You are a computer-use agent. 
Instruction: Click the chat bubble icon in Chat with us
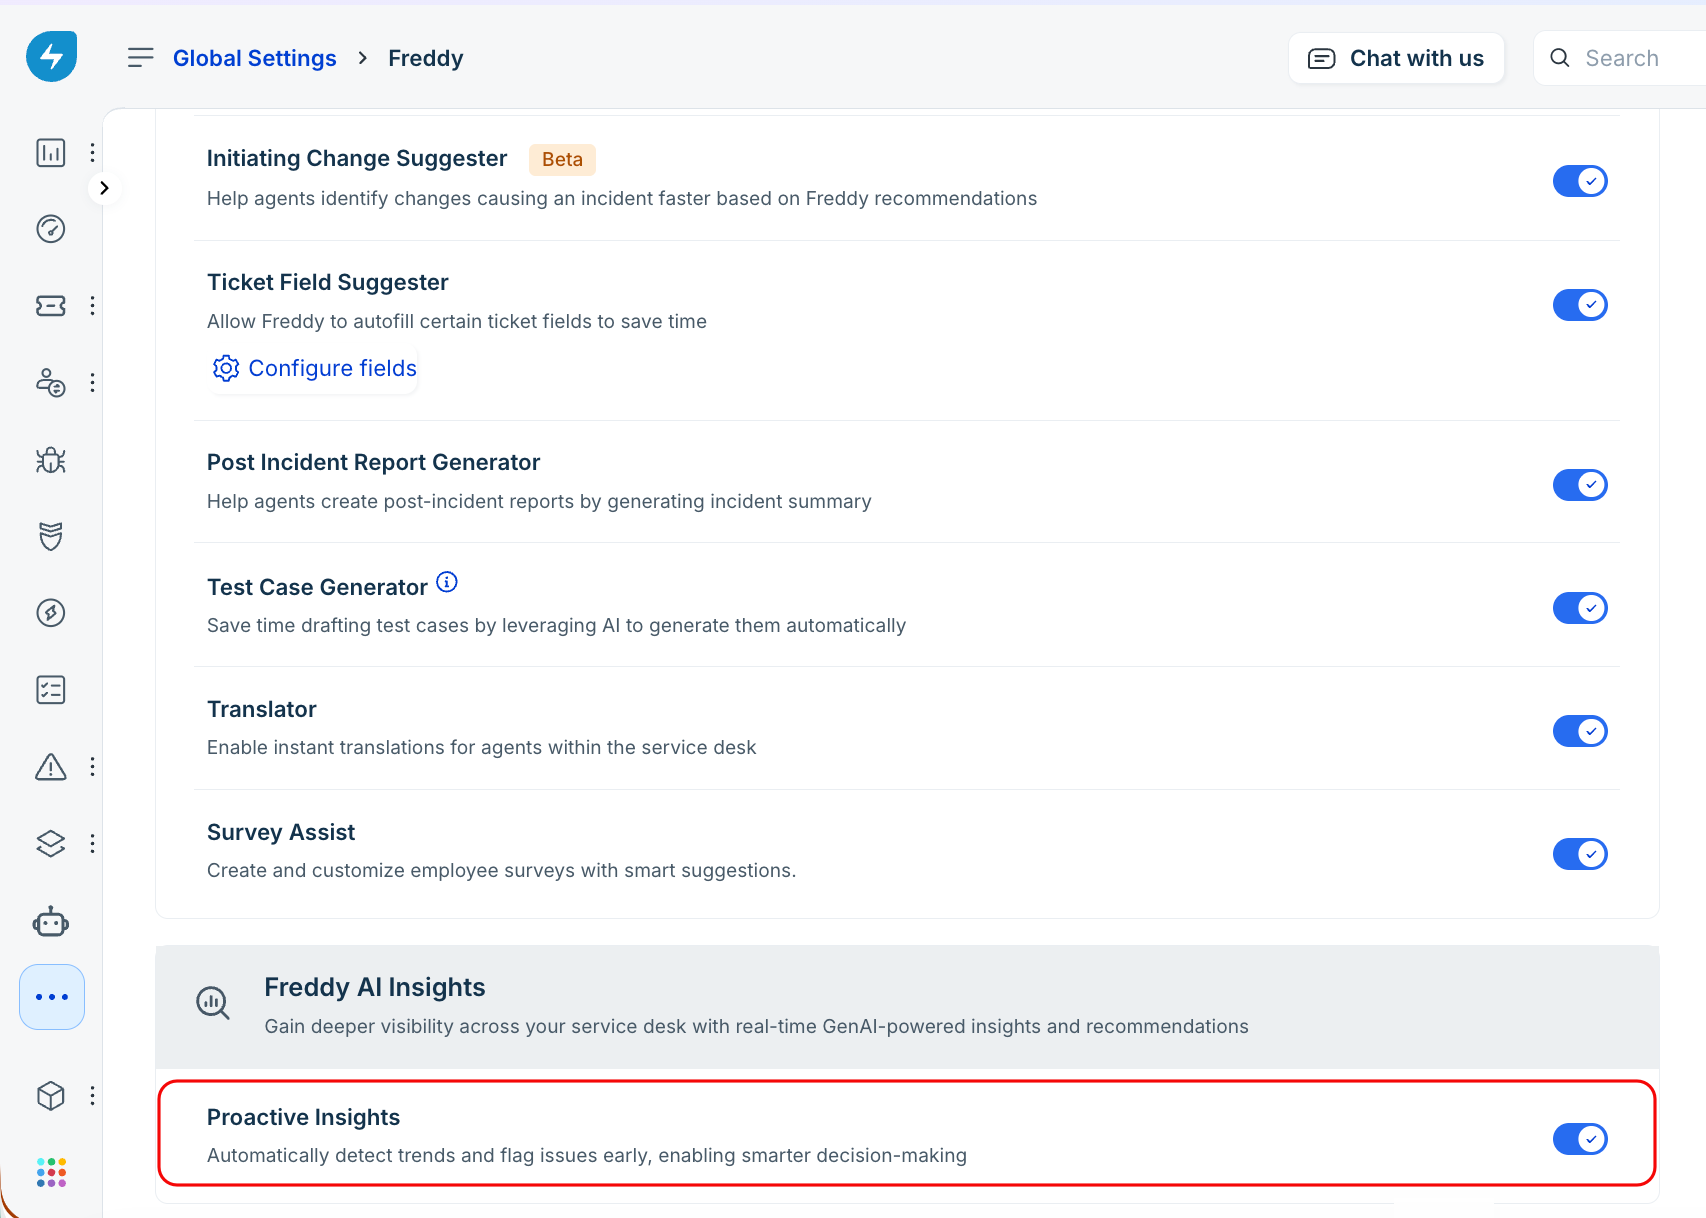[x=1322, y=59]
